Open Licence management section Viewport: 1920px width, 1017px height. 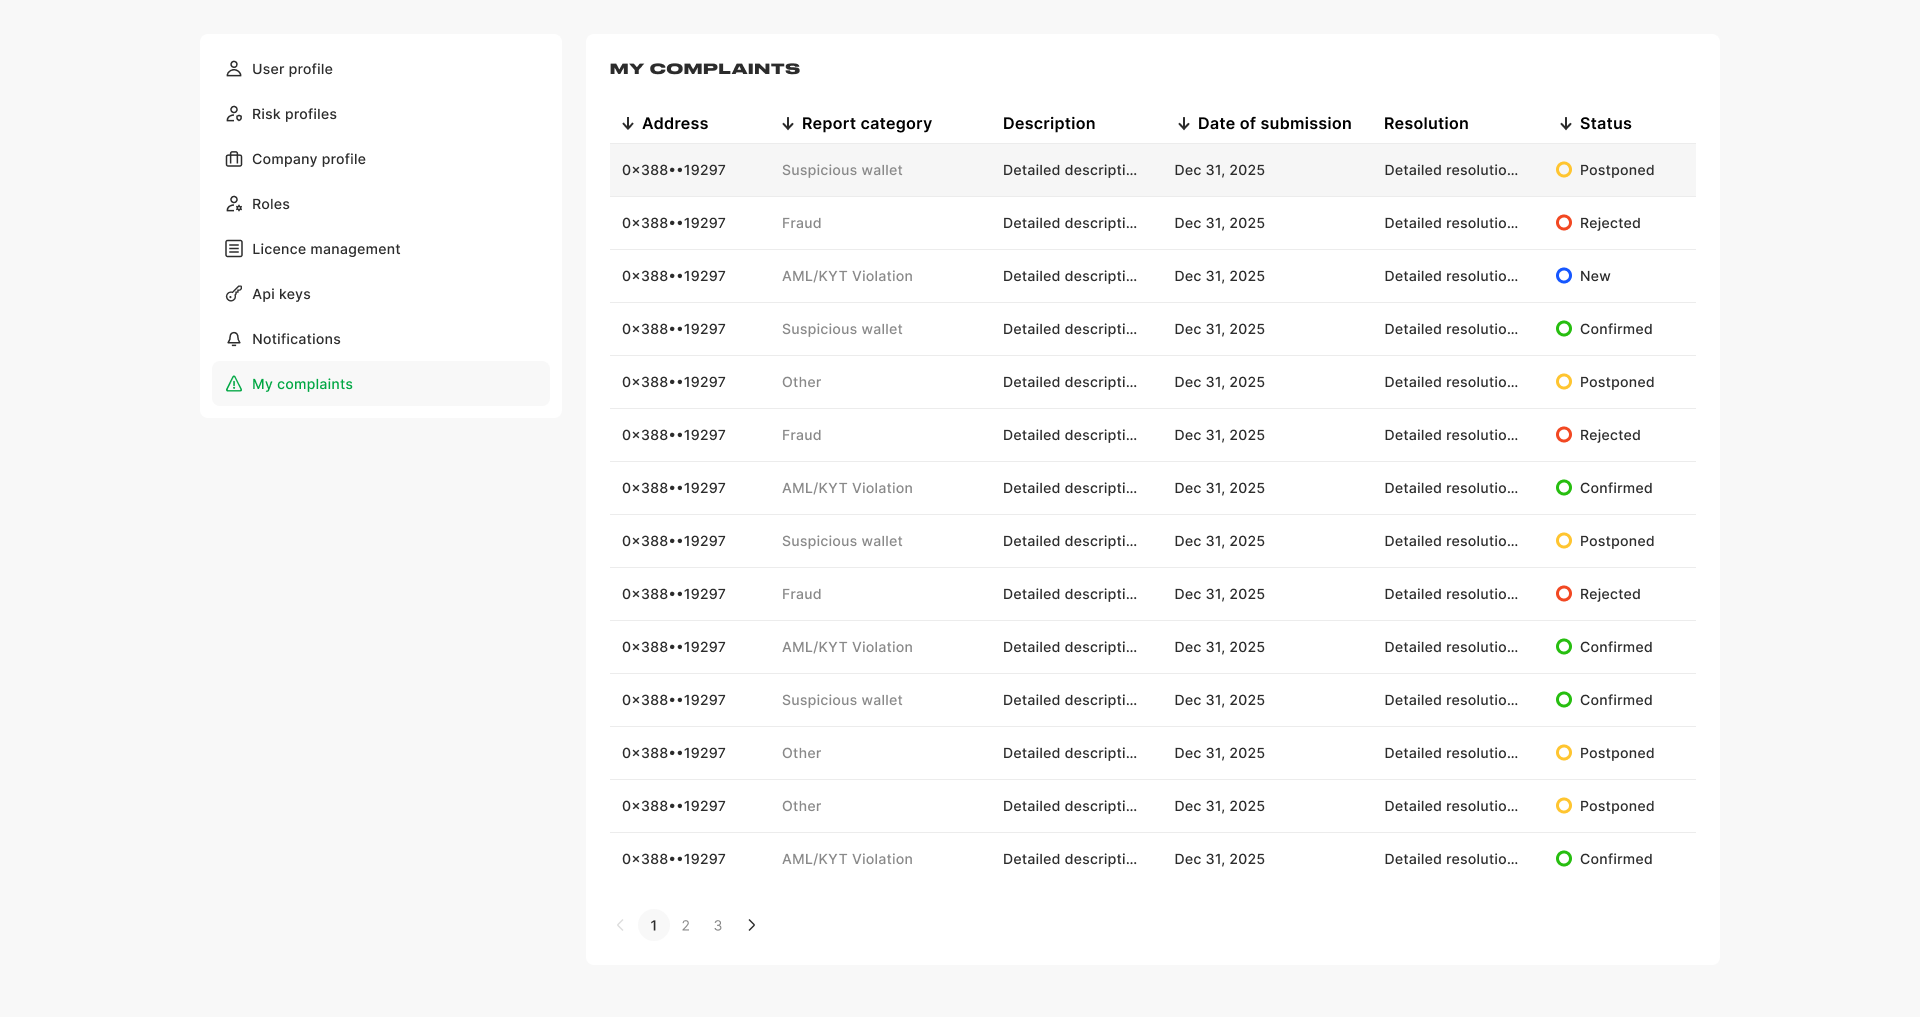[381, 249]
